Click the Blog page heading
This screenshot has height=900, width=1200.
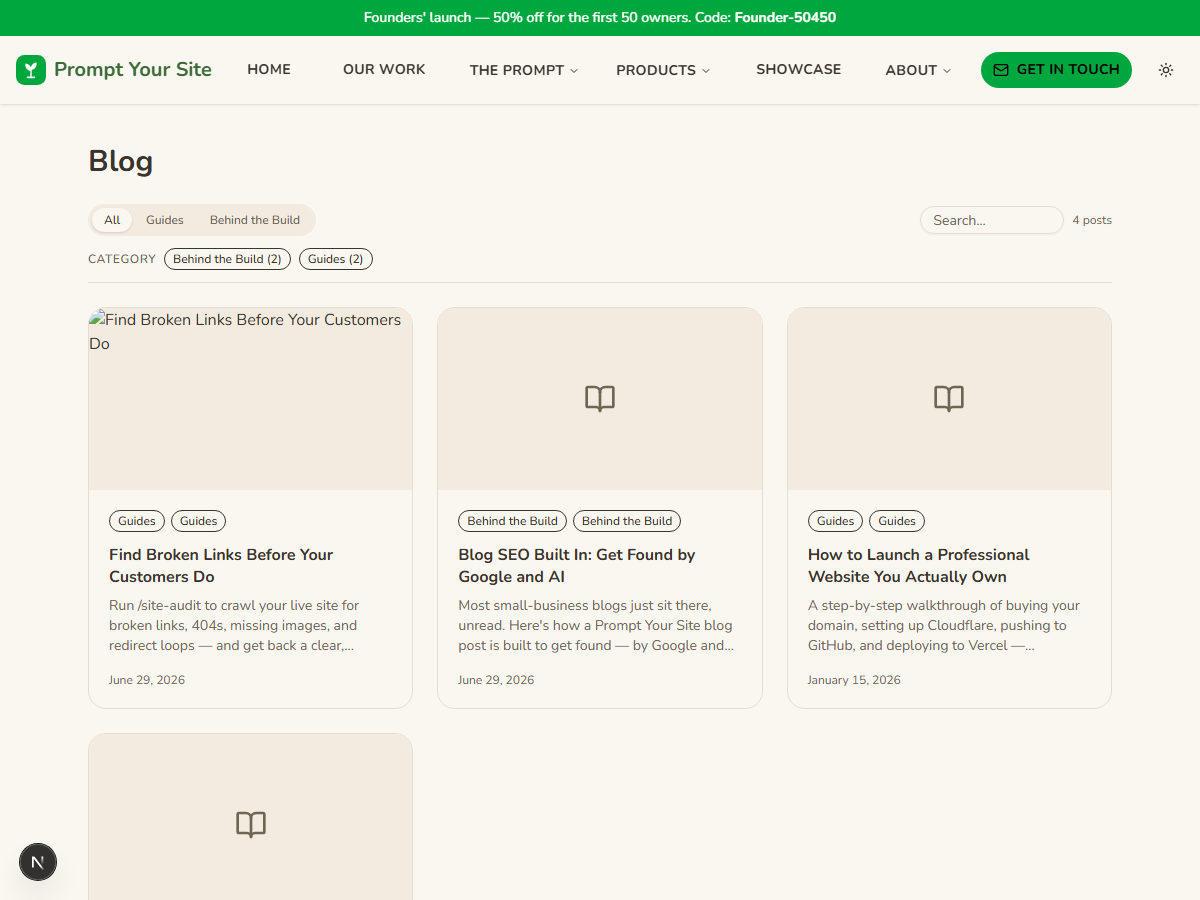coord(121,161)
